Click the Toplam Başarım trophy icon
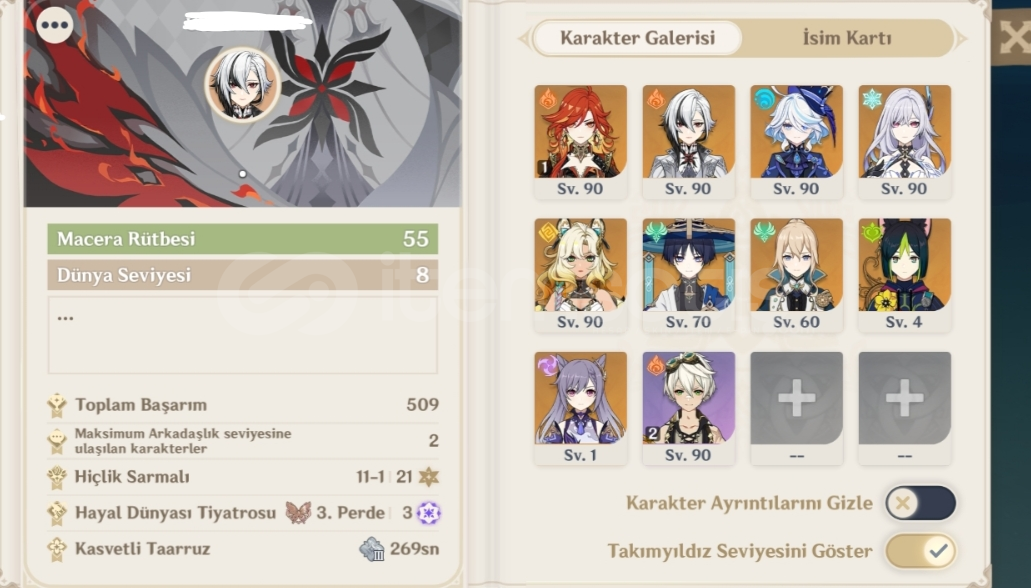Screen dimensions: 1031x588 (57, 405)
